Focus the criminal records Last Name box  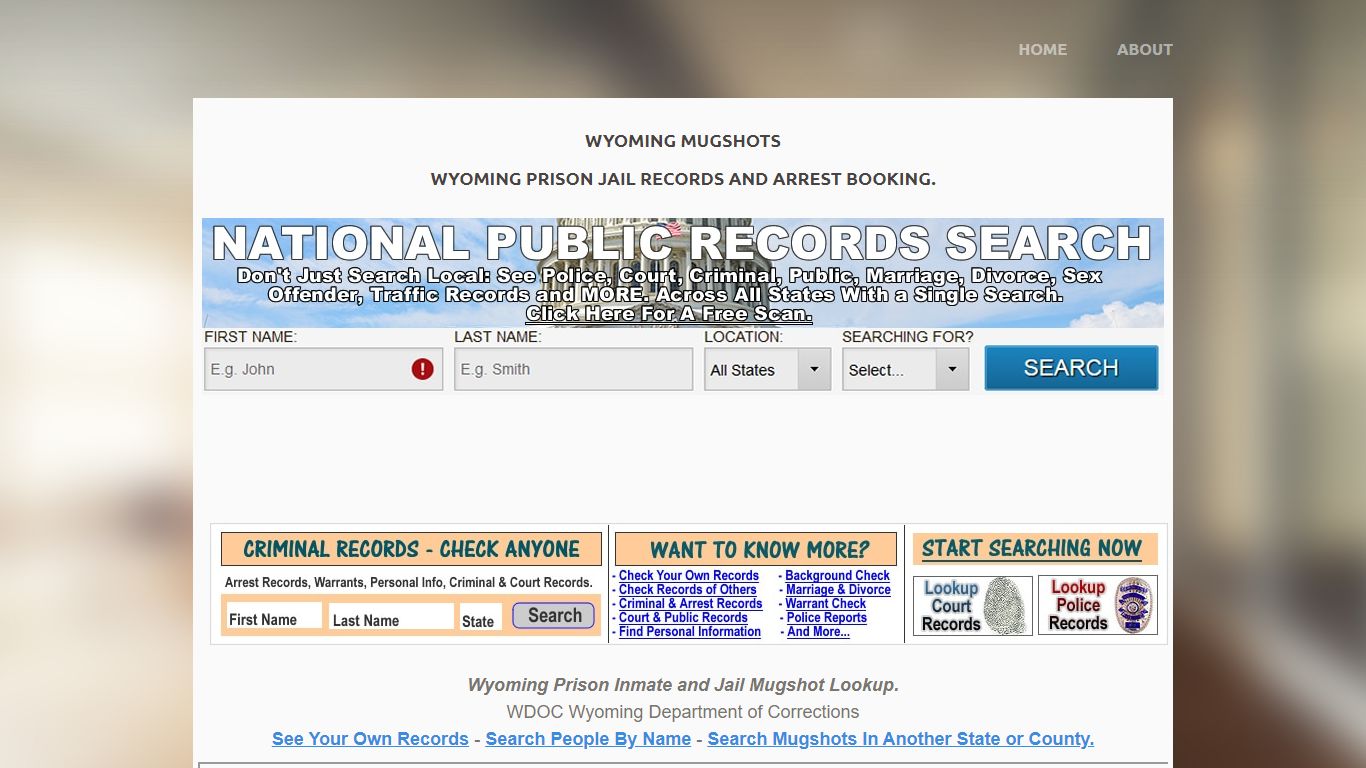pyautogui.click(x=391, y=617)
